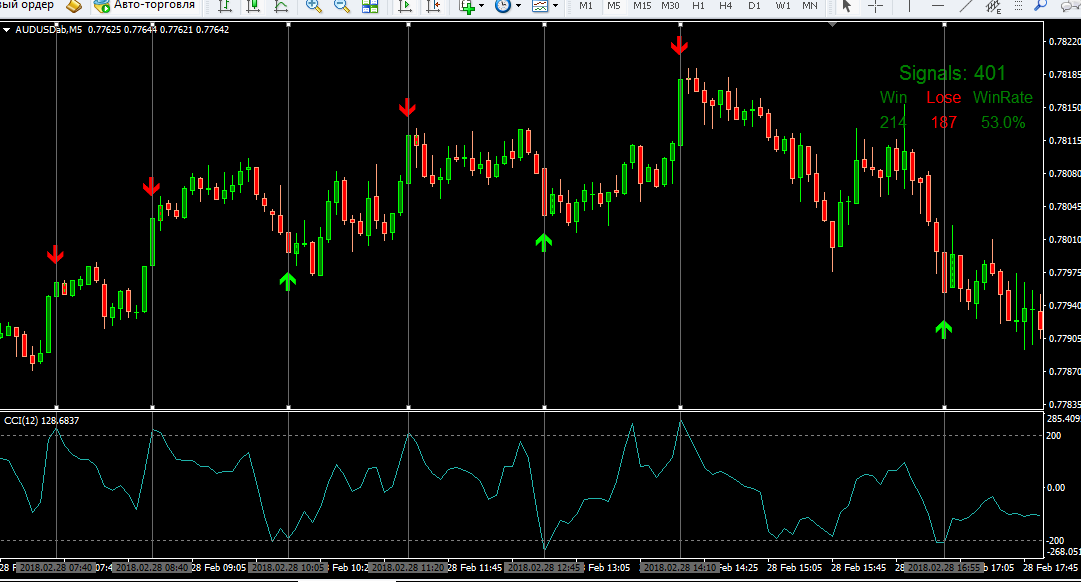The height and width of the screenshot is (582, 1081).
Task: Switch to the M15 timeframe
Action: point(642,6)
